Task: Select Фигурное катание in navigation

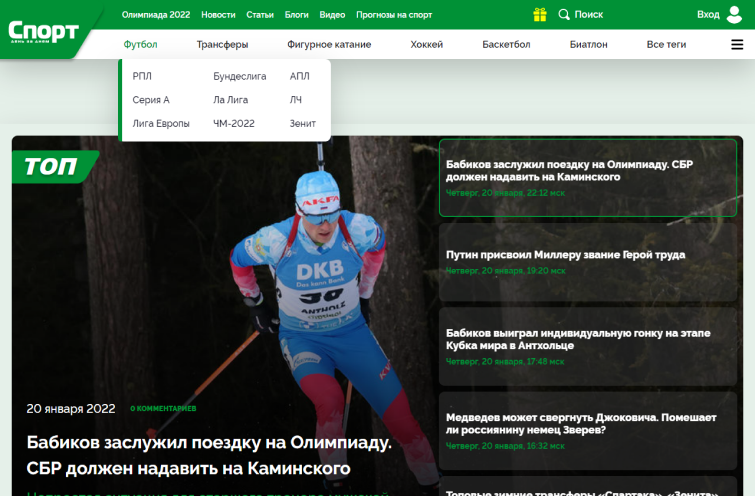Action: pos(329,45)
